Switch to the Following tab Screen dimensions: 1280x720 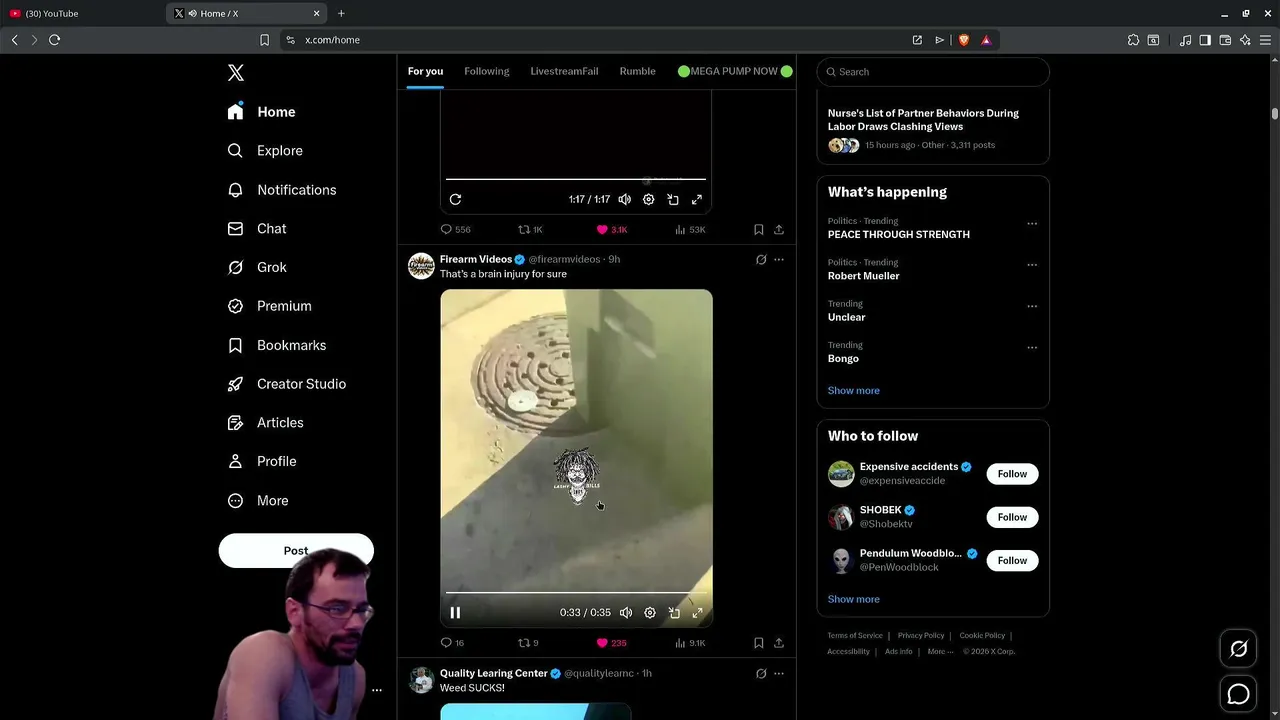487,71
